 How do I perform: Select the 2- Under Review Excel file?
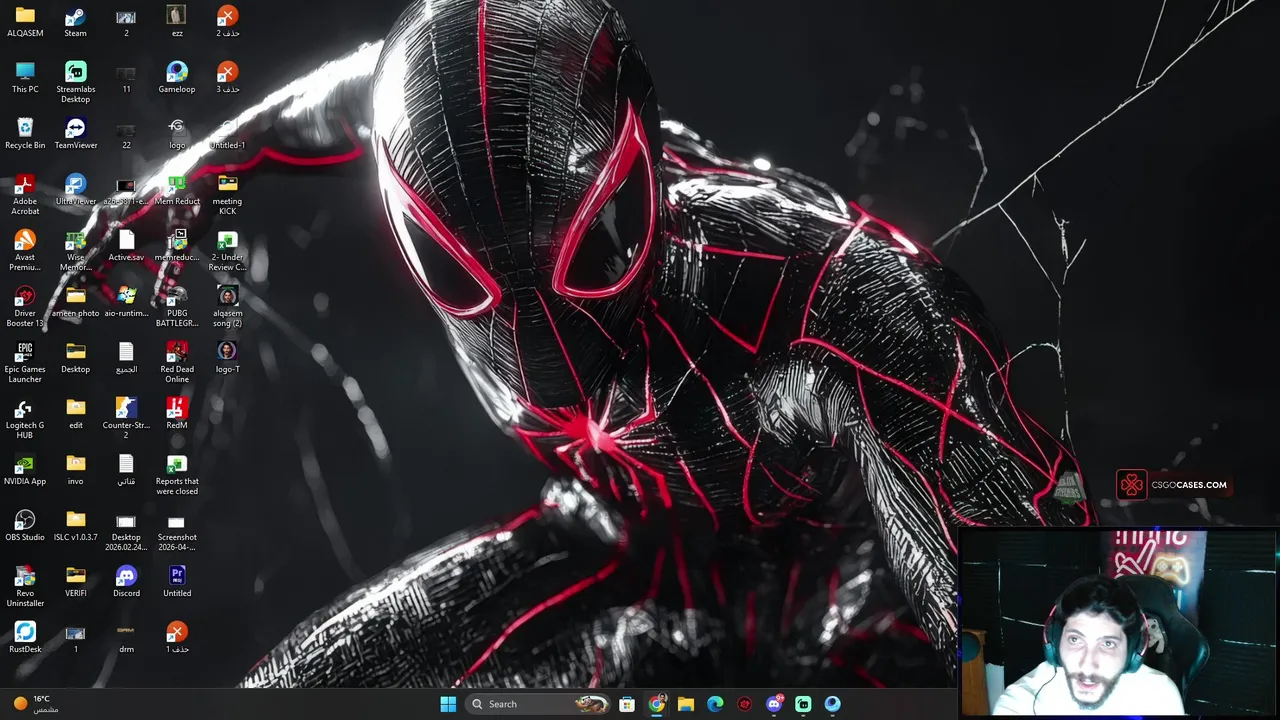tap(227, 250)
